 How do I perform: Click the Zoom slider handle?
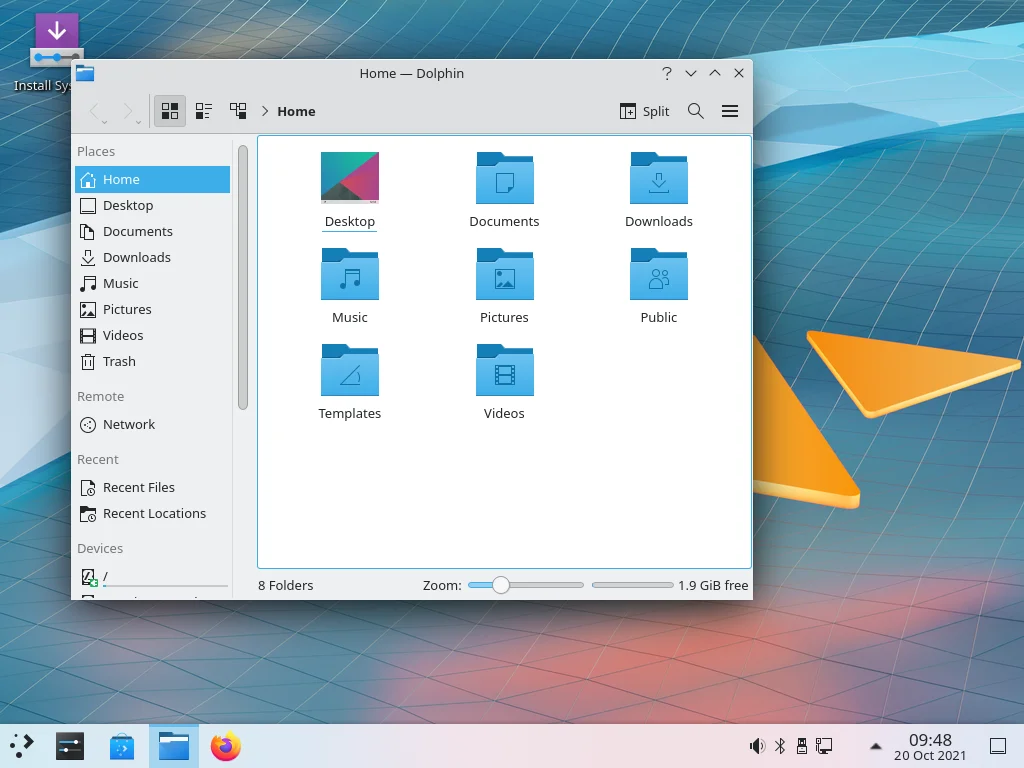coord(501,585)
